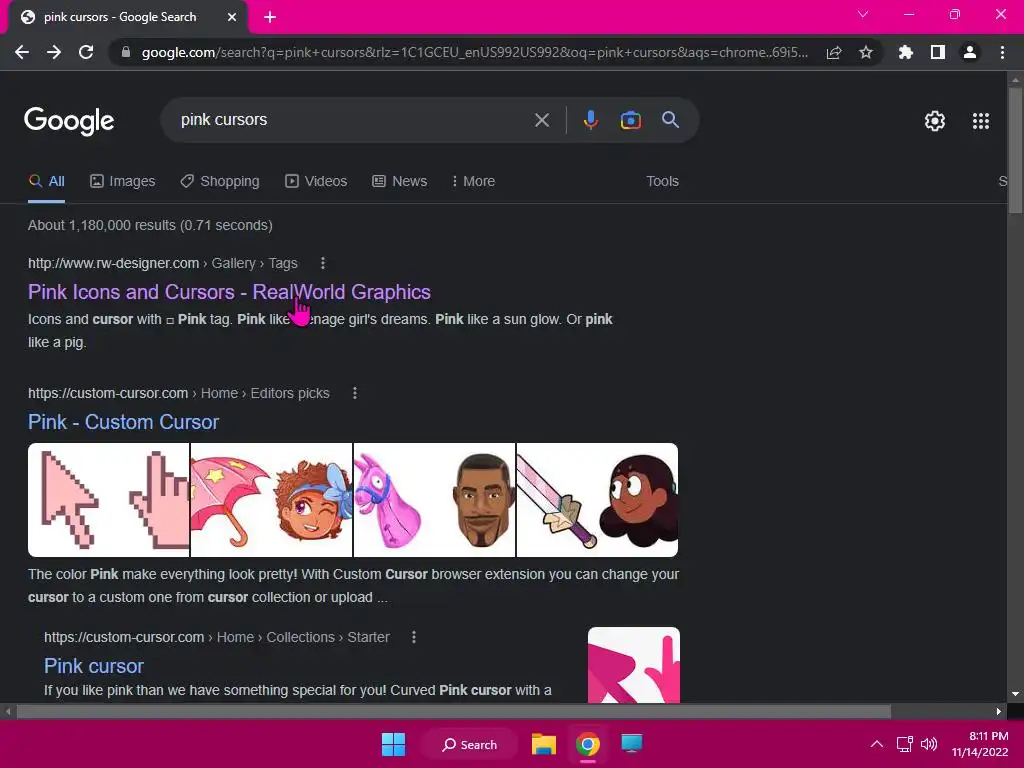Open search Tools options

[662, 182]
